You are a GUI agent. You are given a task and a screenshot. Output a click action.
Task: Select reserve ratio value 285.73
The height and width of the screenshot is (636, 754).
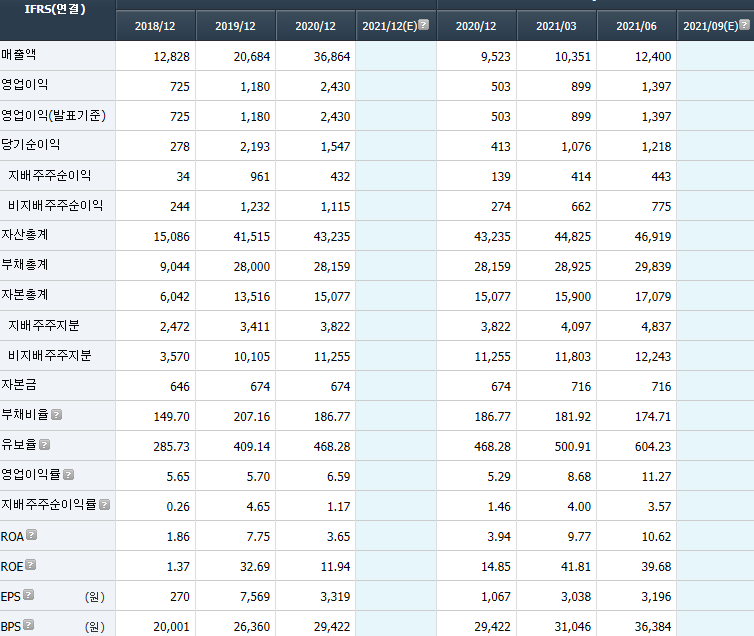point(172,447)
